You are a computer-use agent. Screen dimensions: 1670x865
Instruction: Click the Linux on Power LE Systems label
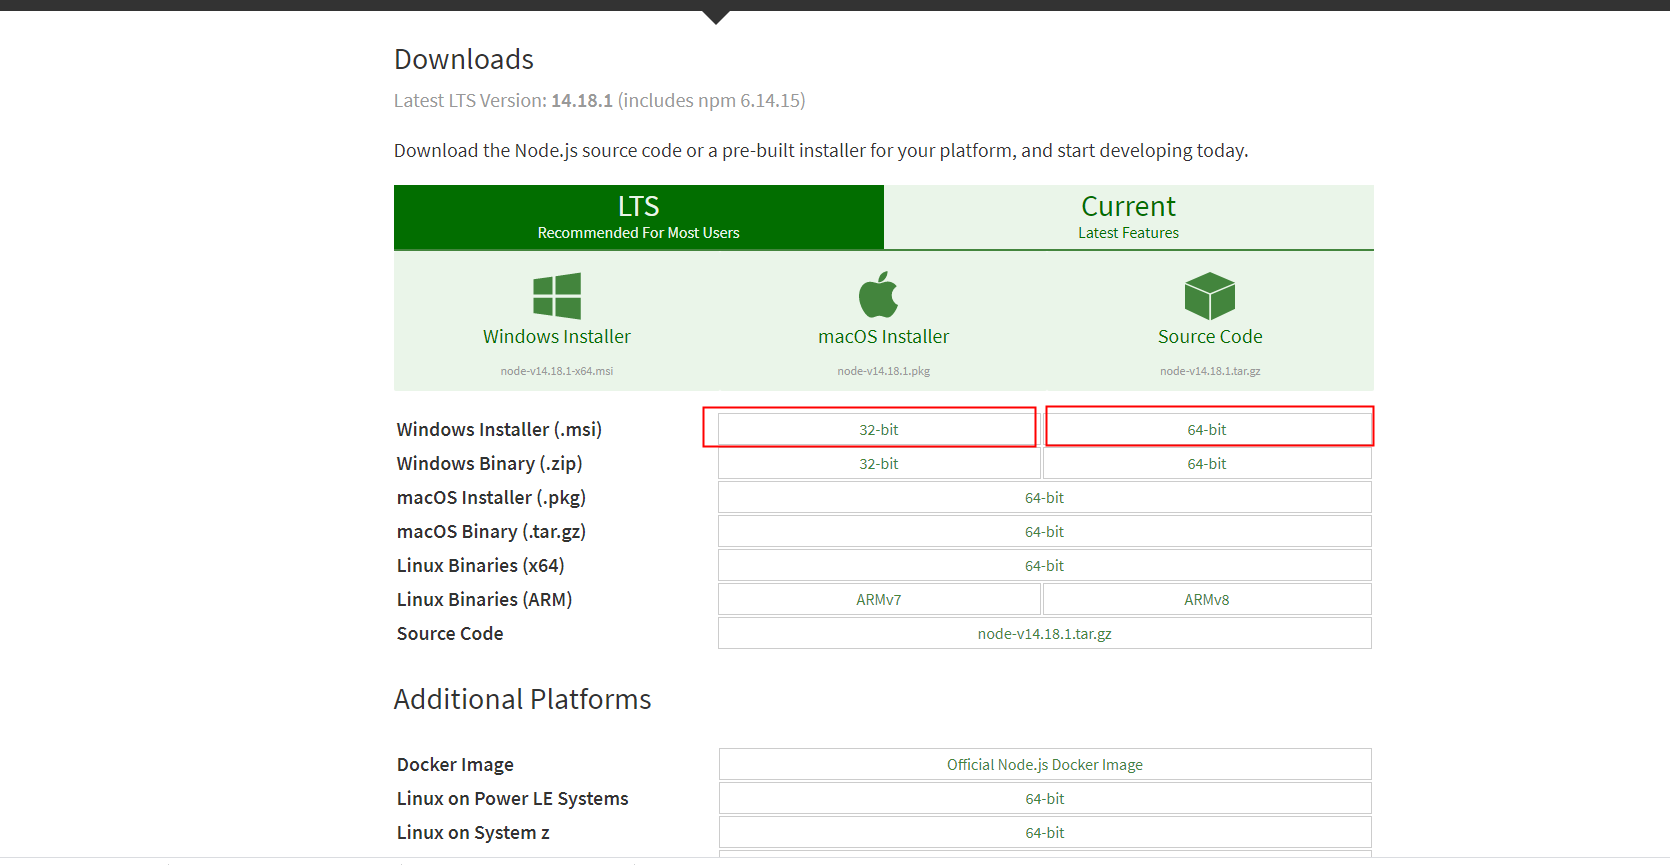(x=513, y=799)
